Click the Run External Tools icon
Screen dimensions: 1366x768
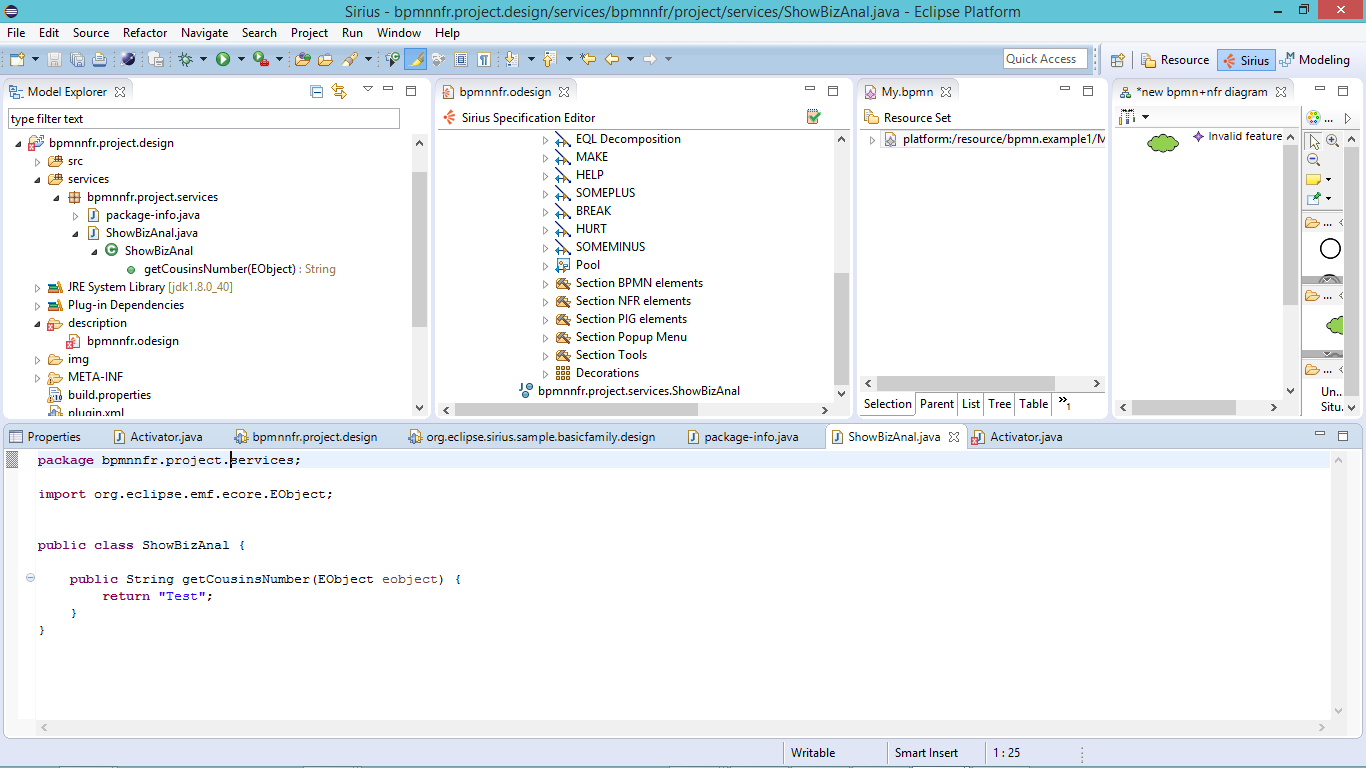pyautogui.click(x=260, y=60)
